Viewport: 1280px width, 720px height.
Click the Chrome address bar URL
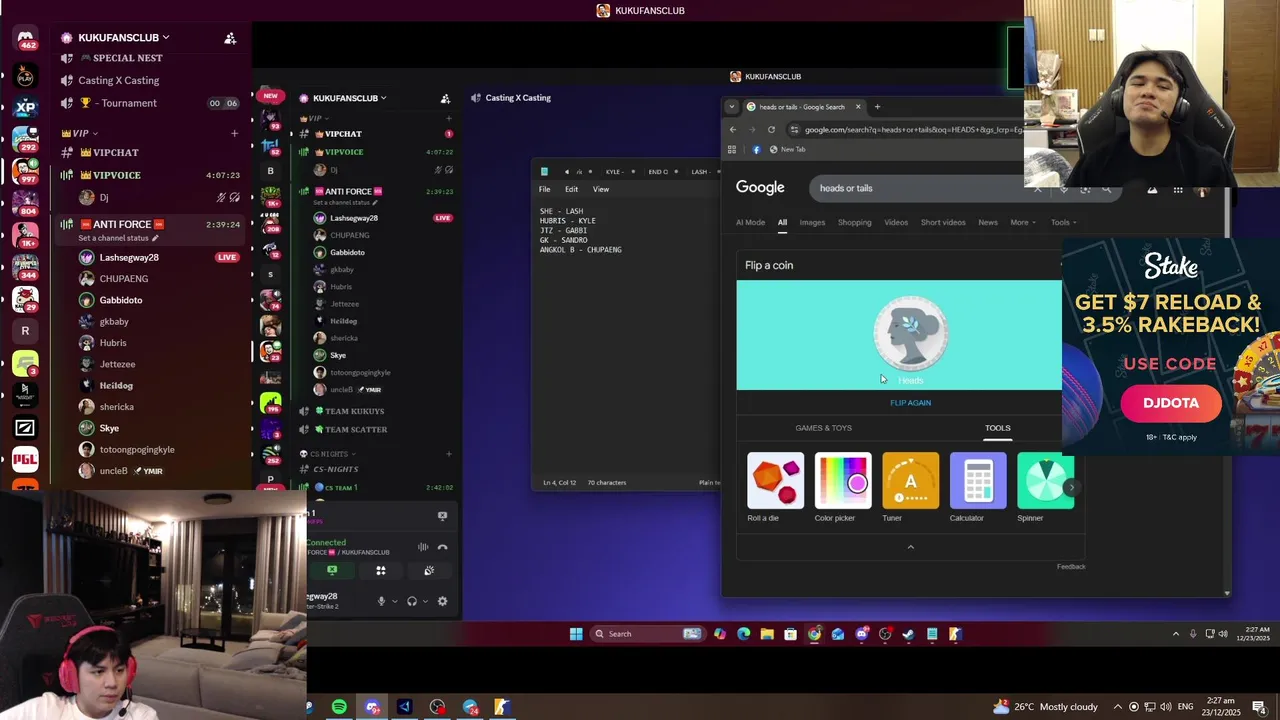pos(913,129)
